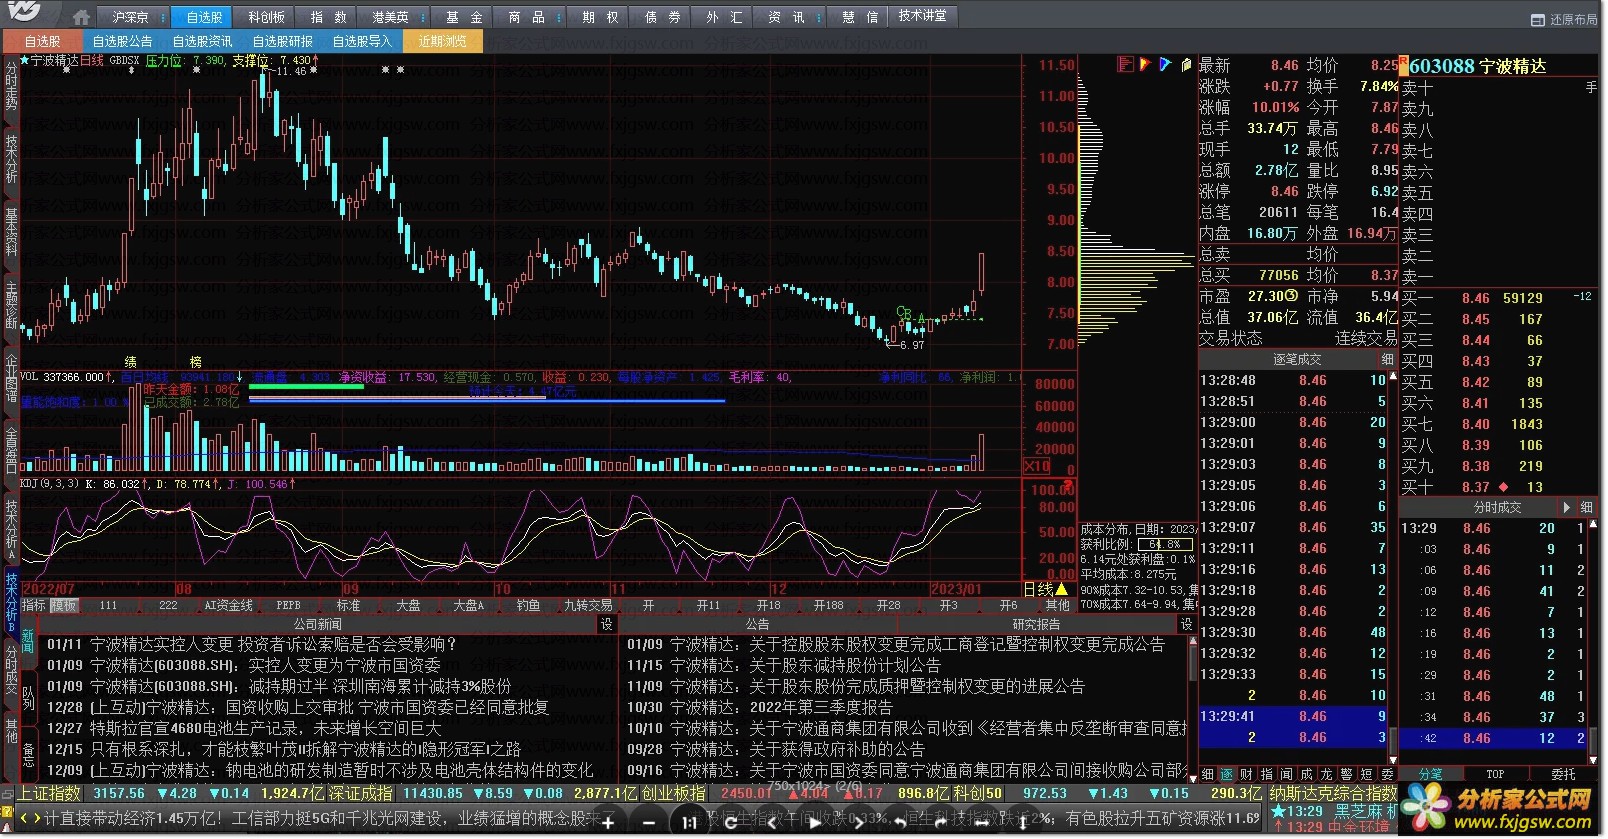This screenshot has height=839, width=1608.
Task: Click the 创业板指 label in status bar
Action: tap(673, 794)
